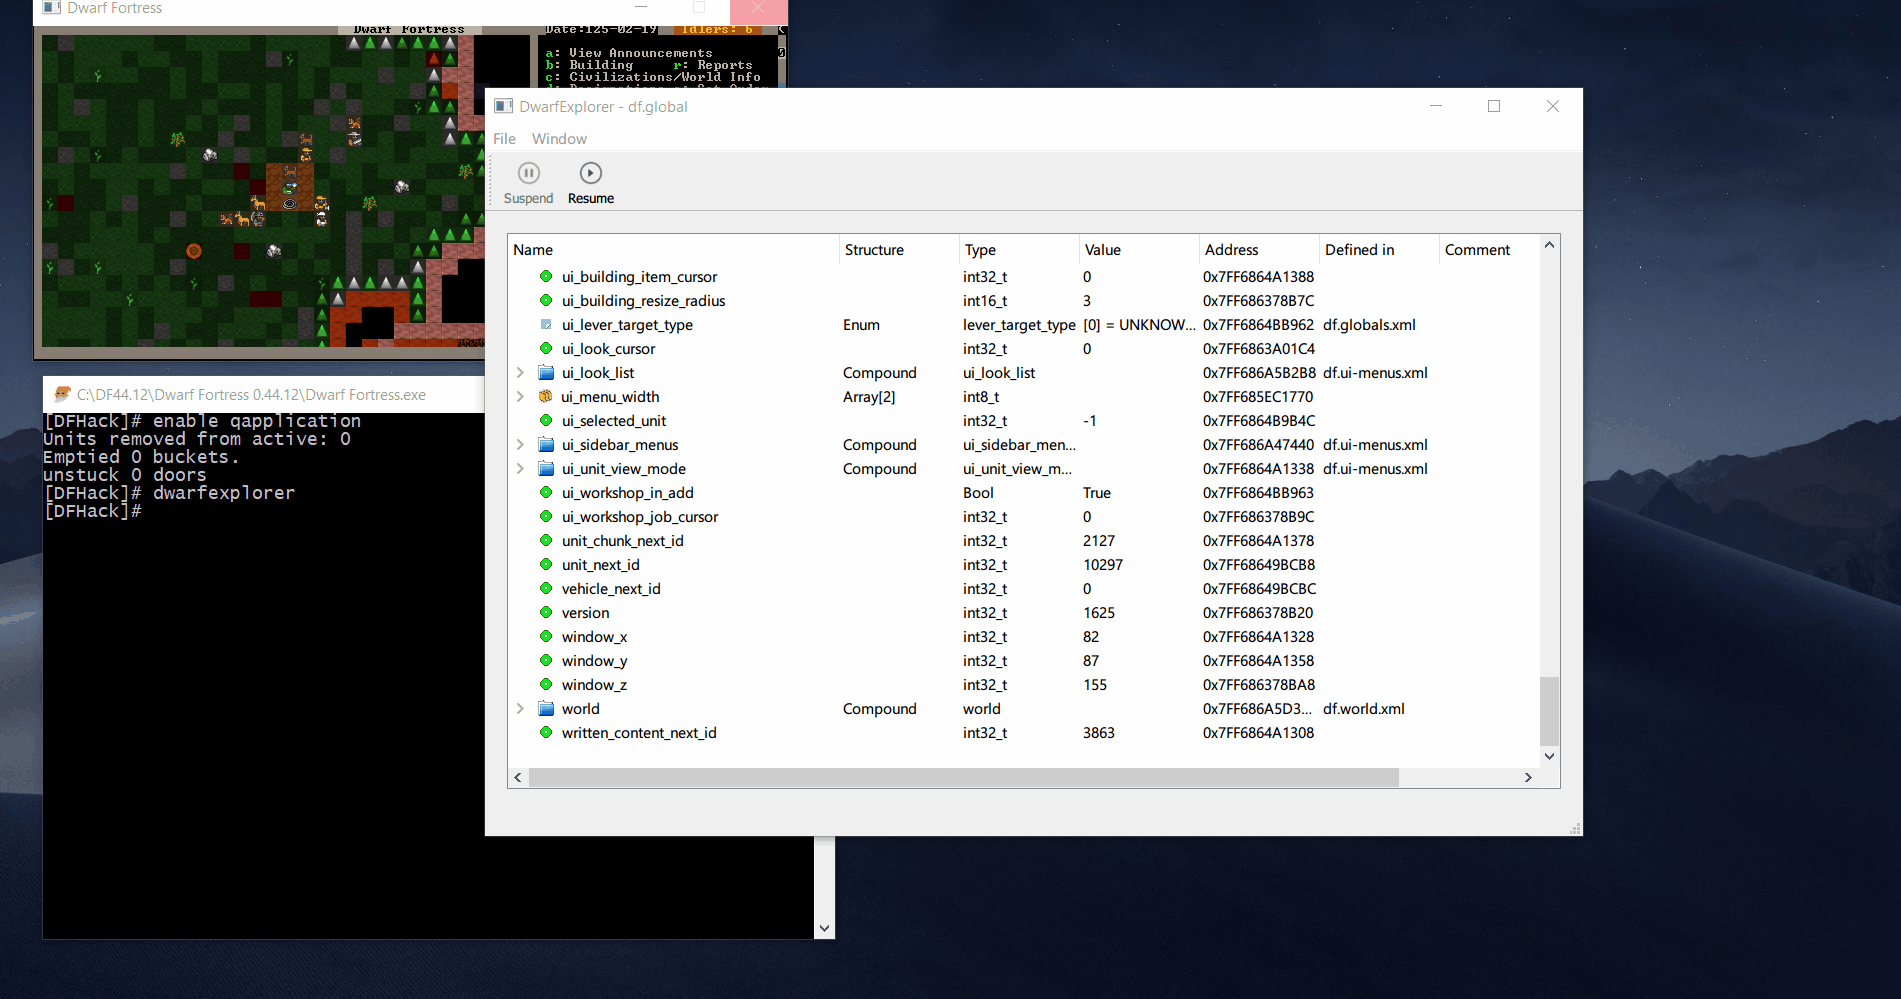Sort by the Structure column header

click(899, 250)
